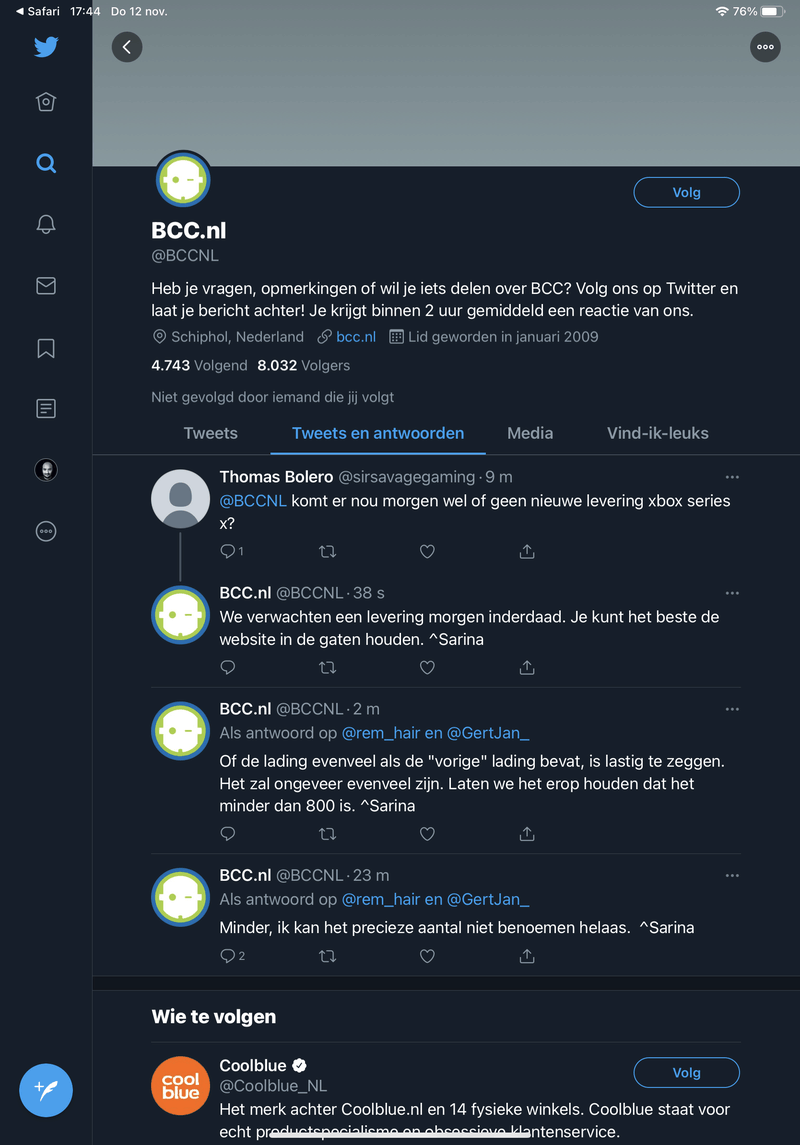Go back using the arrow button
This screenshot has width=800, height=1145.
127,46
